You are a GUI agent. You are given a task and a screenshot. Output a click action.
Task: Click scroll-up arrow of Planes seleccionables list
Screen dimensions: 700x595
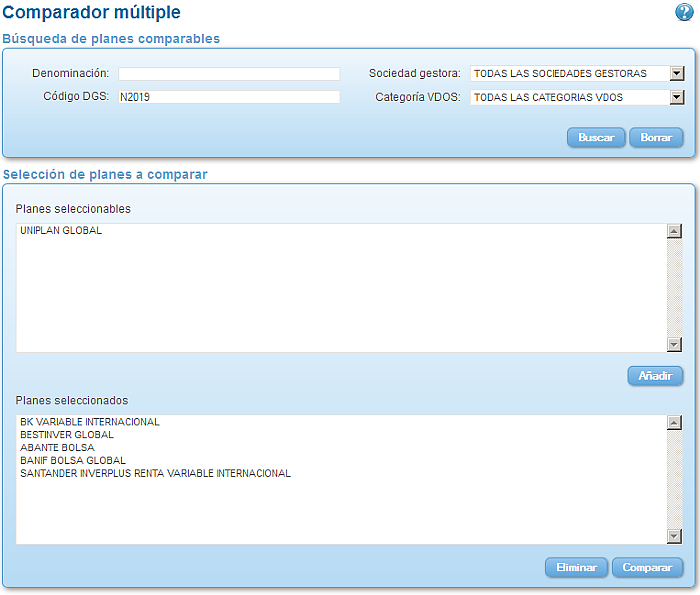674,231
